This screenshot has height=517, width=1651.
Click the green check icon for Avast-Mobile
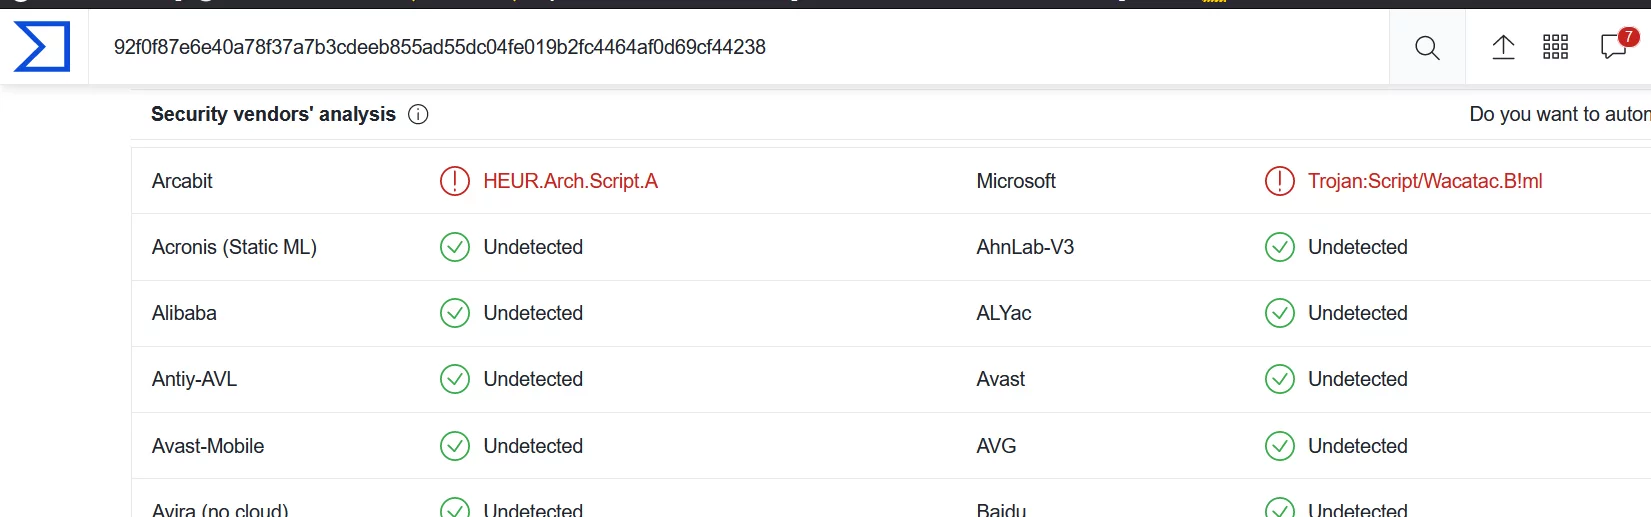pyautogui.click(x=455, y=446)
